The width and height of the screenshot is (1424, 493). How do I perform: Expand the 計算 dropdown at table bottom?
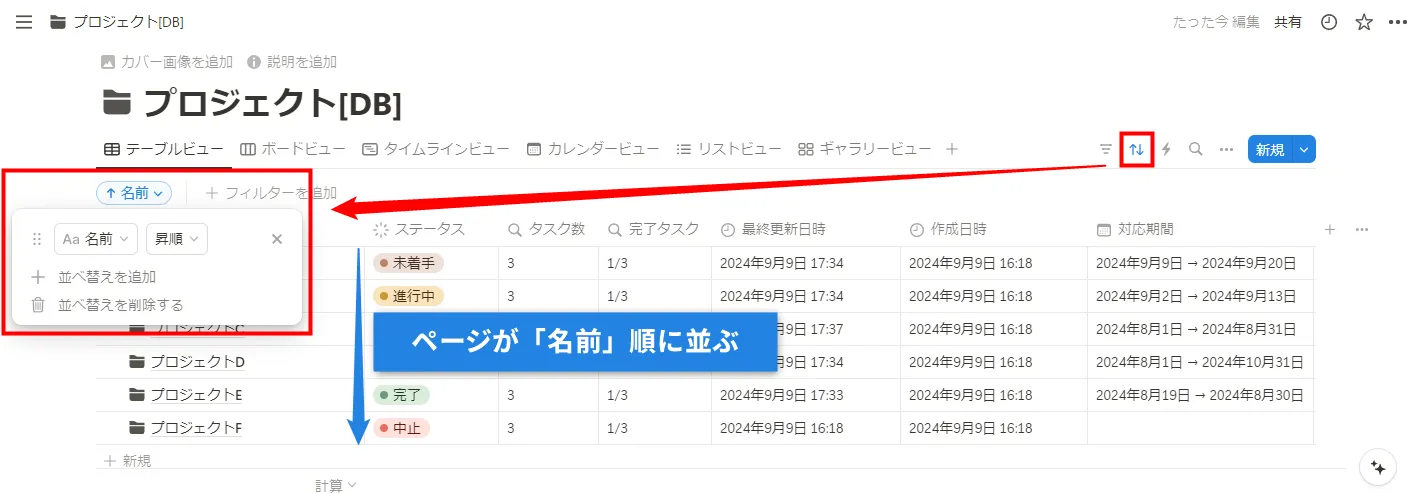(x=336, y=485)
